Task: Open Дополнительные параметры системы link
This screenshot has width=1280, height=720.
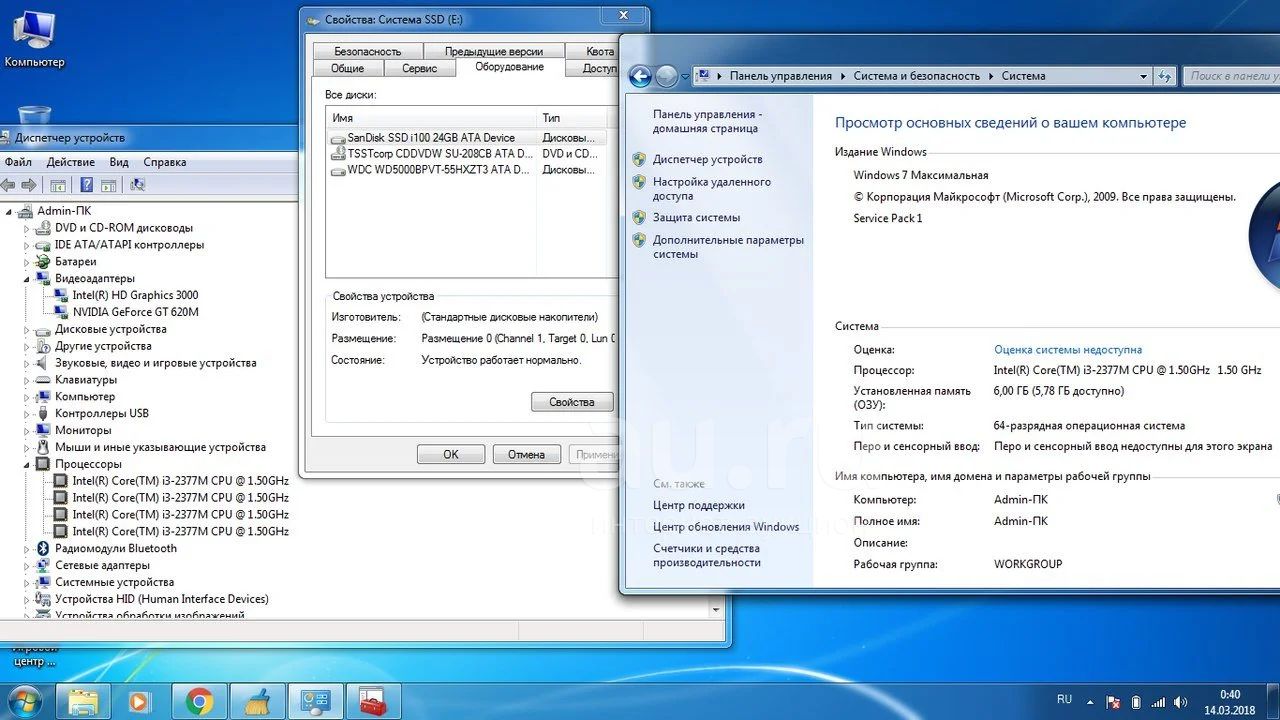Action: pyautogui.click(x=728, y=247)
